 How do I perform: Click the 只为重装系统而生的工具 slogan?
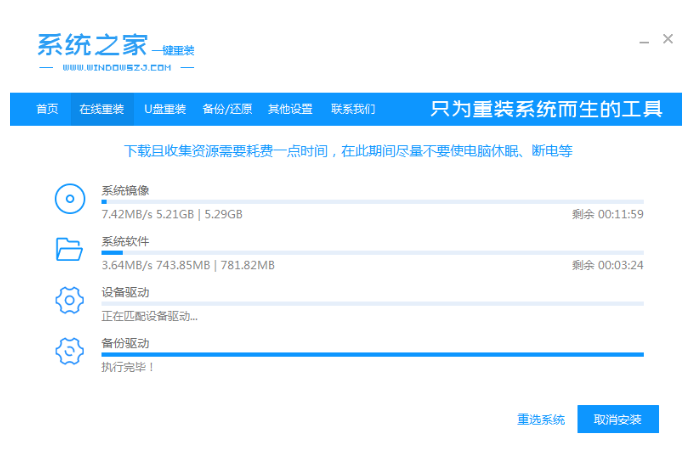point(546,109)
